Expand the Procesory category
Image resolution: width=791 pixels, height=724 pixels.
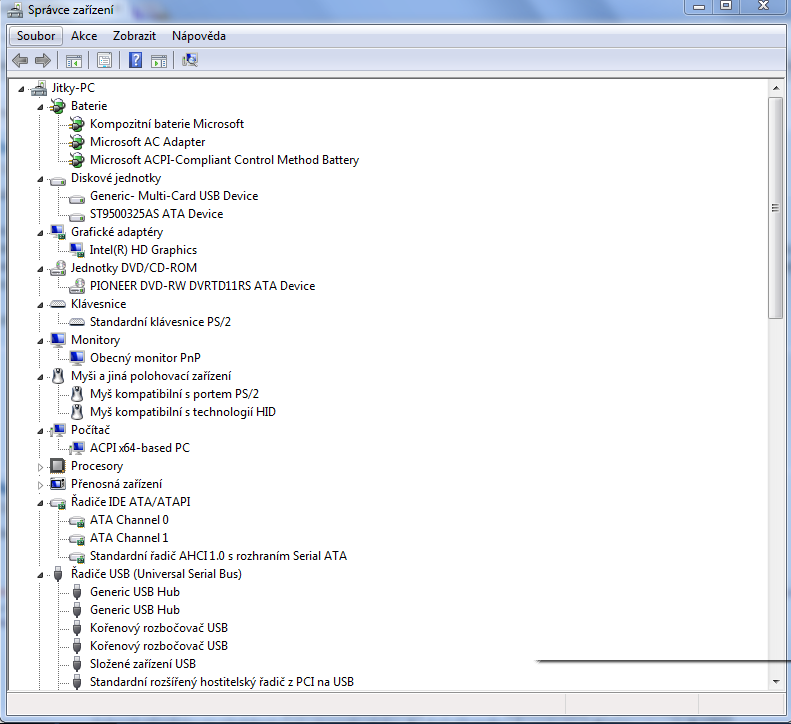pyautogui.click(x=40, y=467)
